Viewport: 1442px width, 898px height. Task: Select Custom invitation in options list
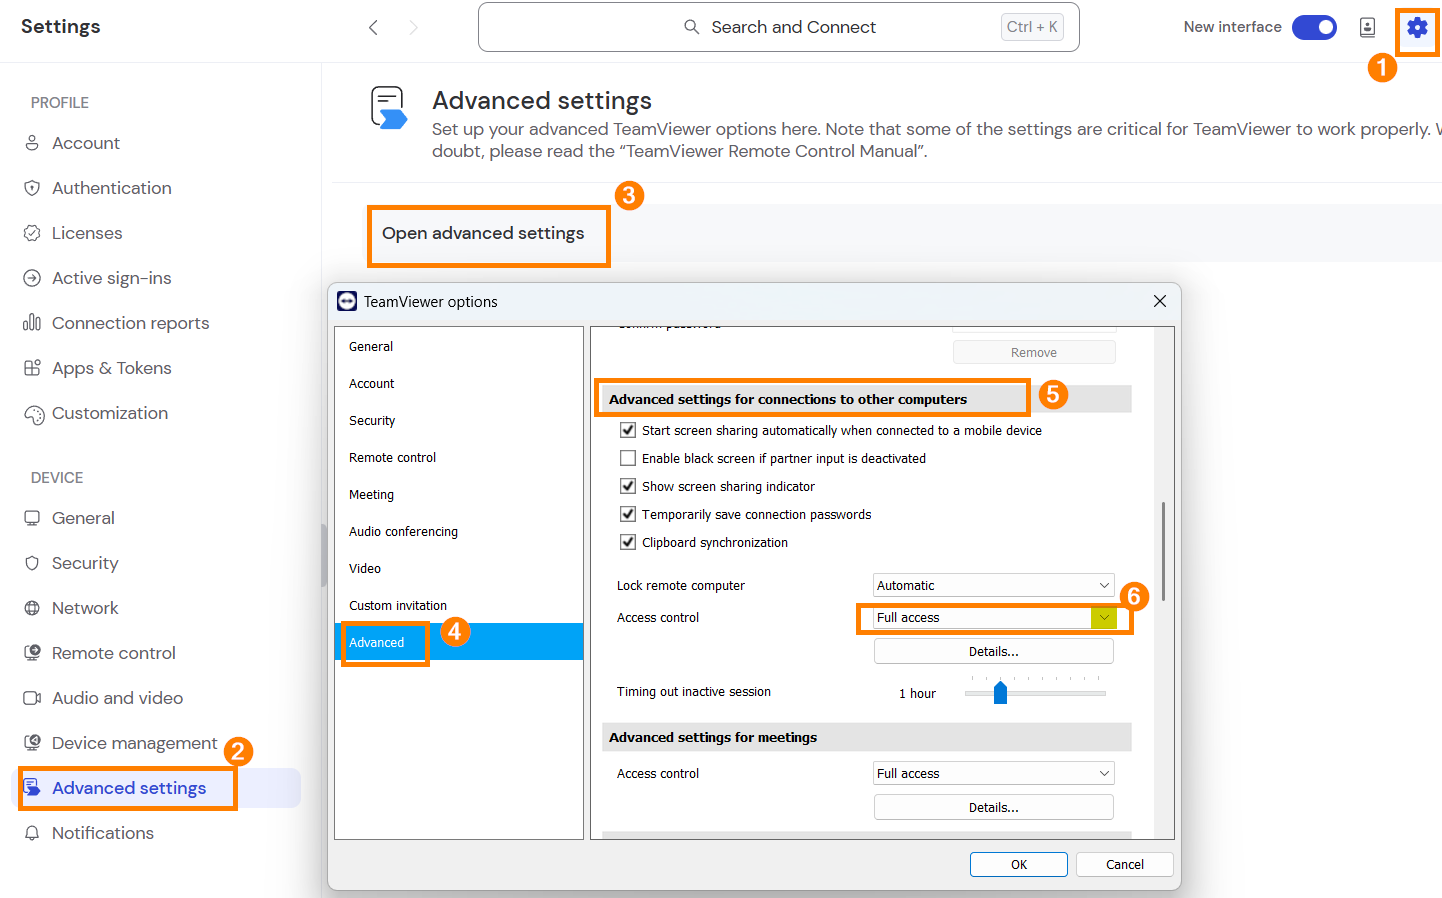click(459, 605)
